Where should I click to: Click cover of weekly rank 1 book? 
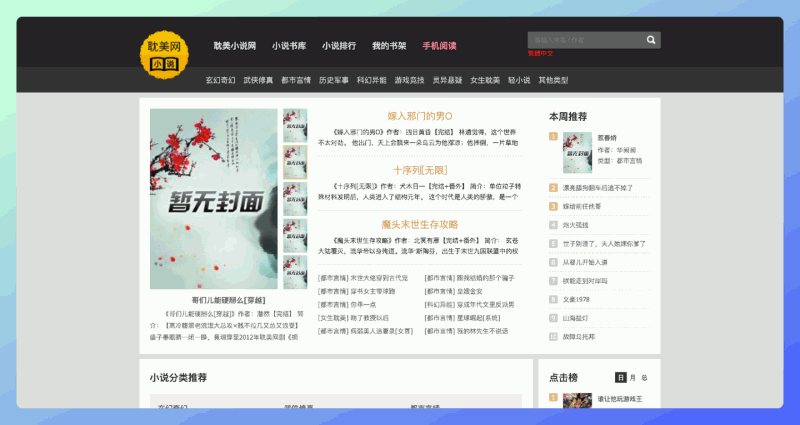[x=578, y=153]
